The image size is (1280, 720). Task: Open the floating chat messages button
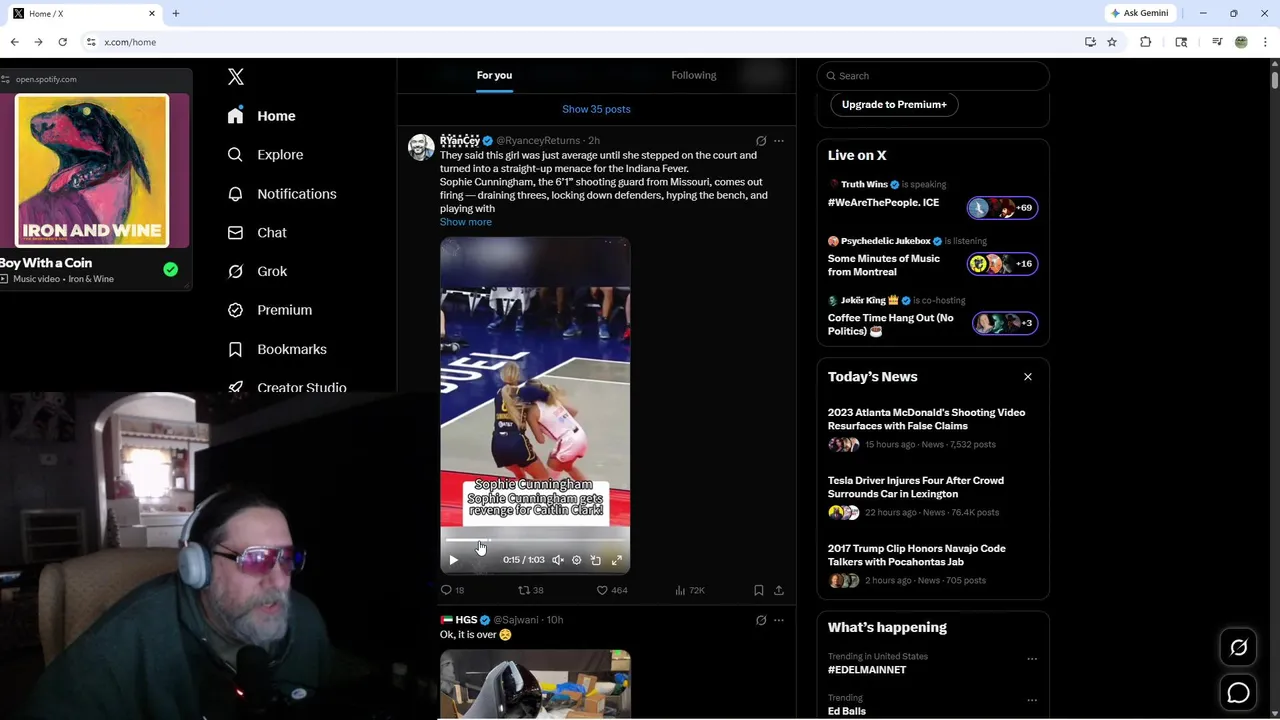point(1238,693)
